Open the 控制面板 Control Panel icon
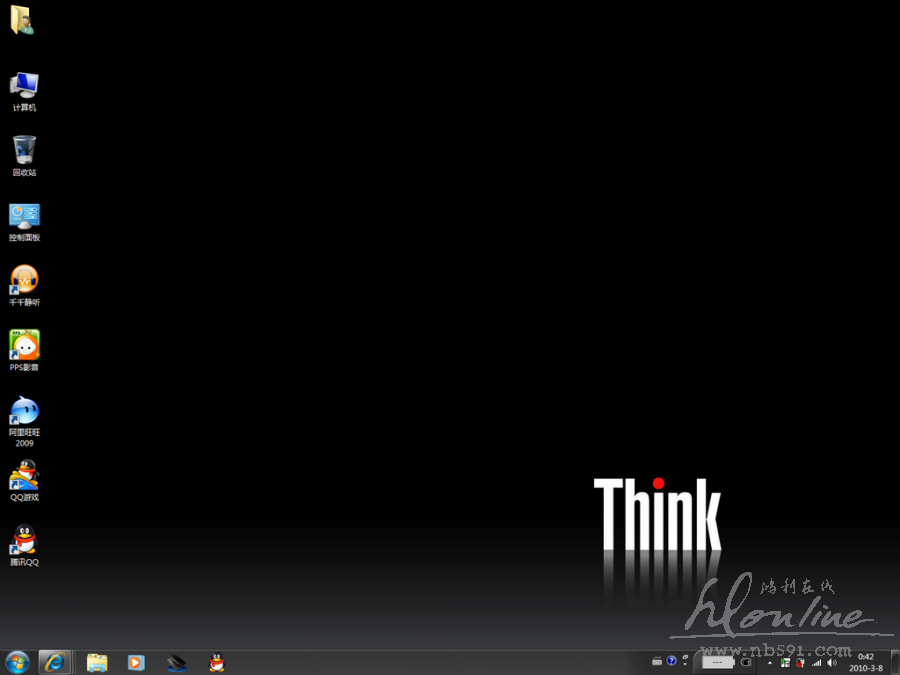900x675 pixels. click(24, 222)
